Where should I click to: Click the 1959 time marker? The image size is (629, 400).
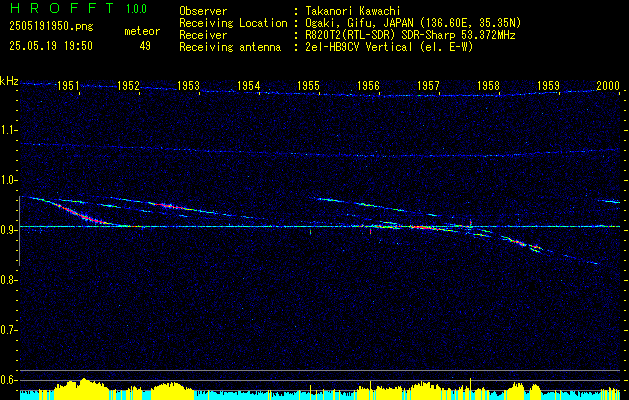tap(548, 85)
